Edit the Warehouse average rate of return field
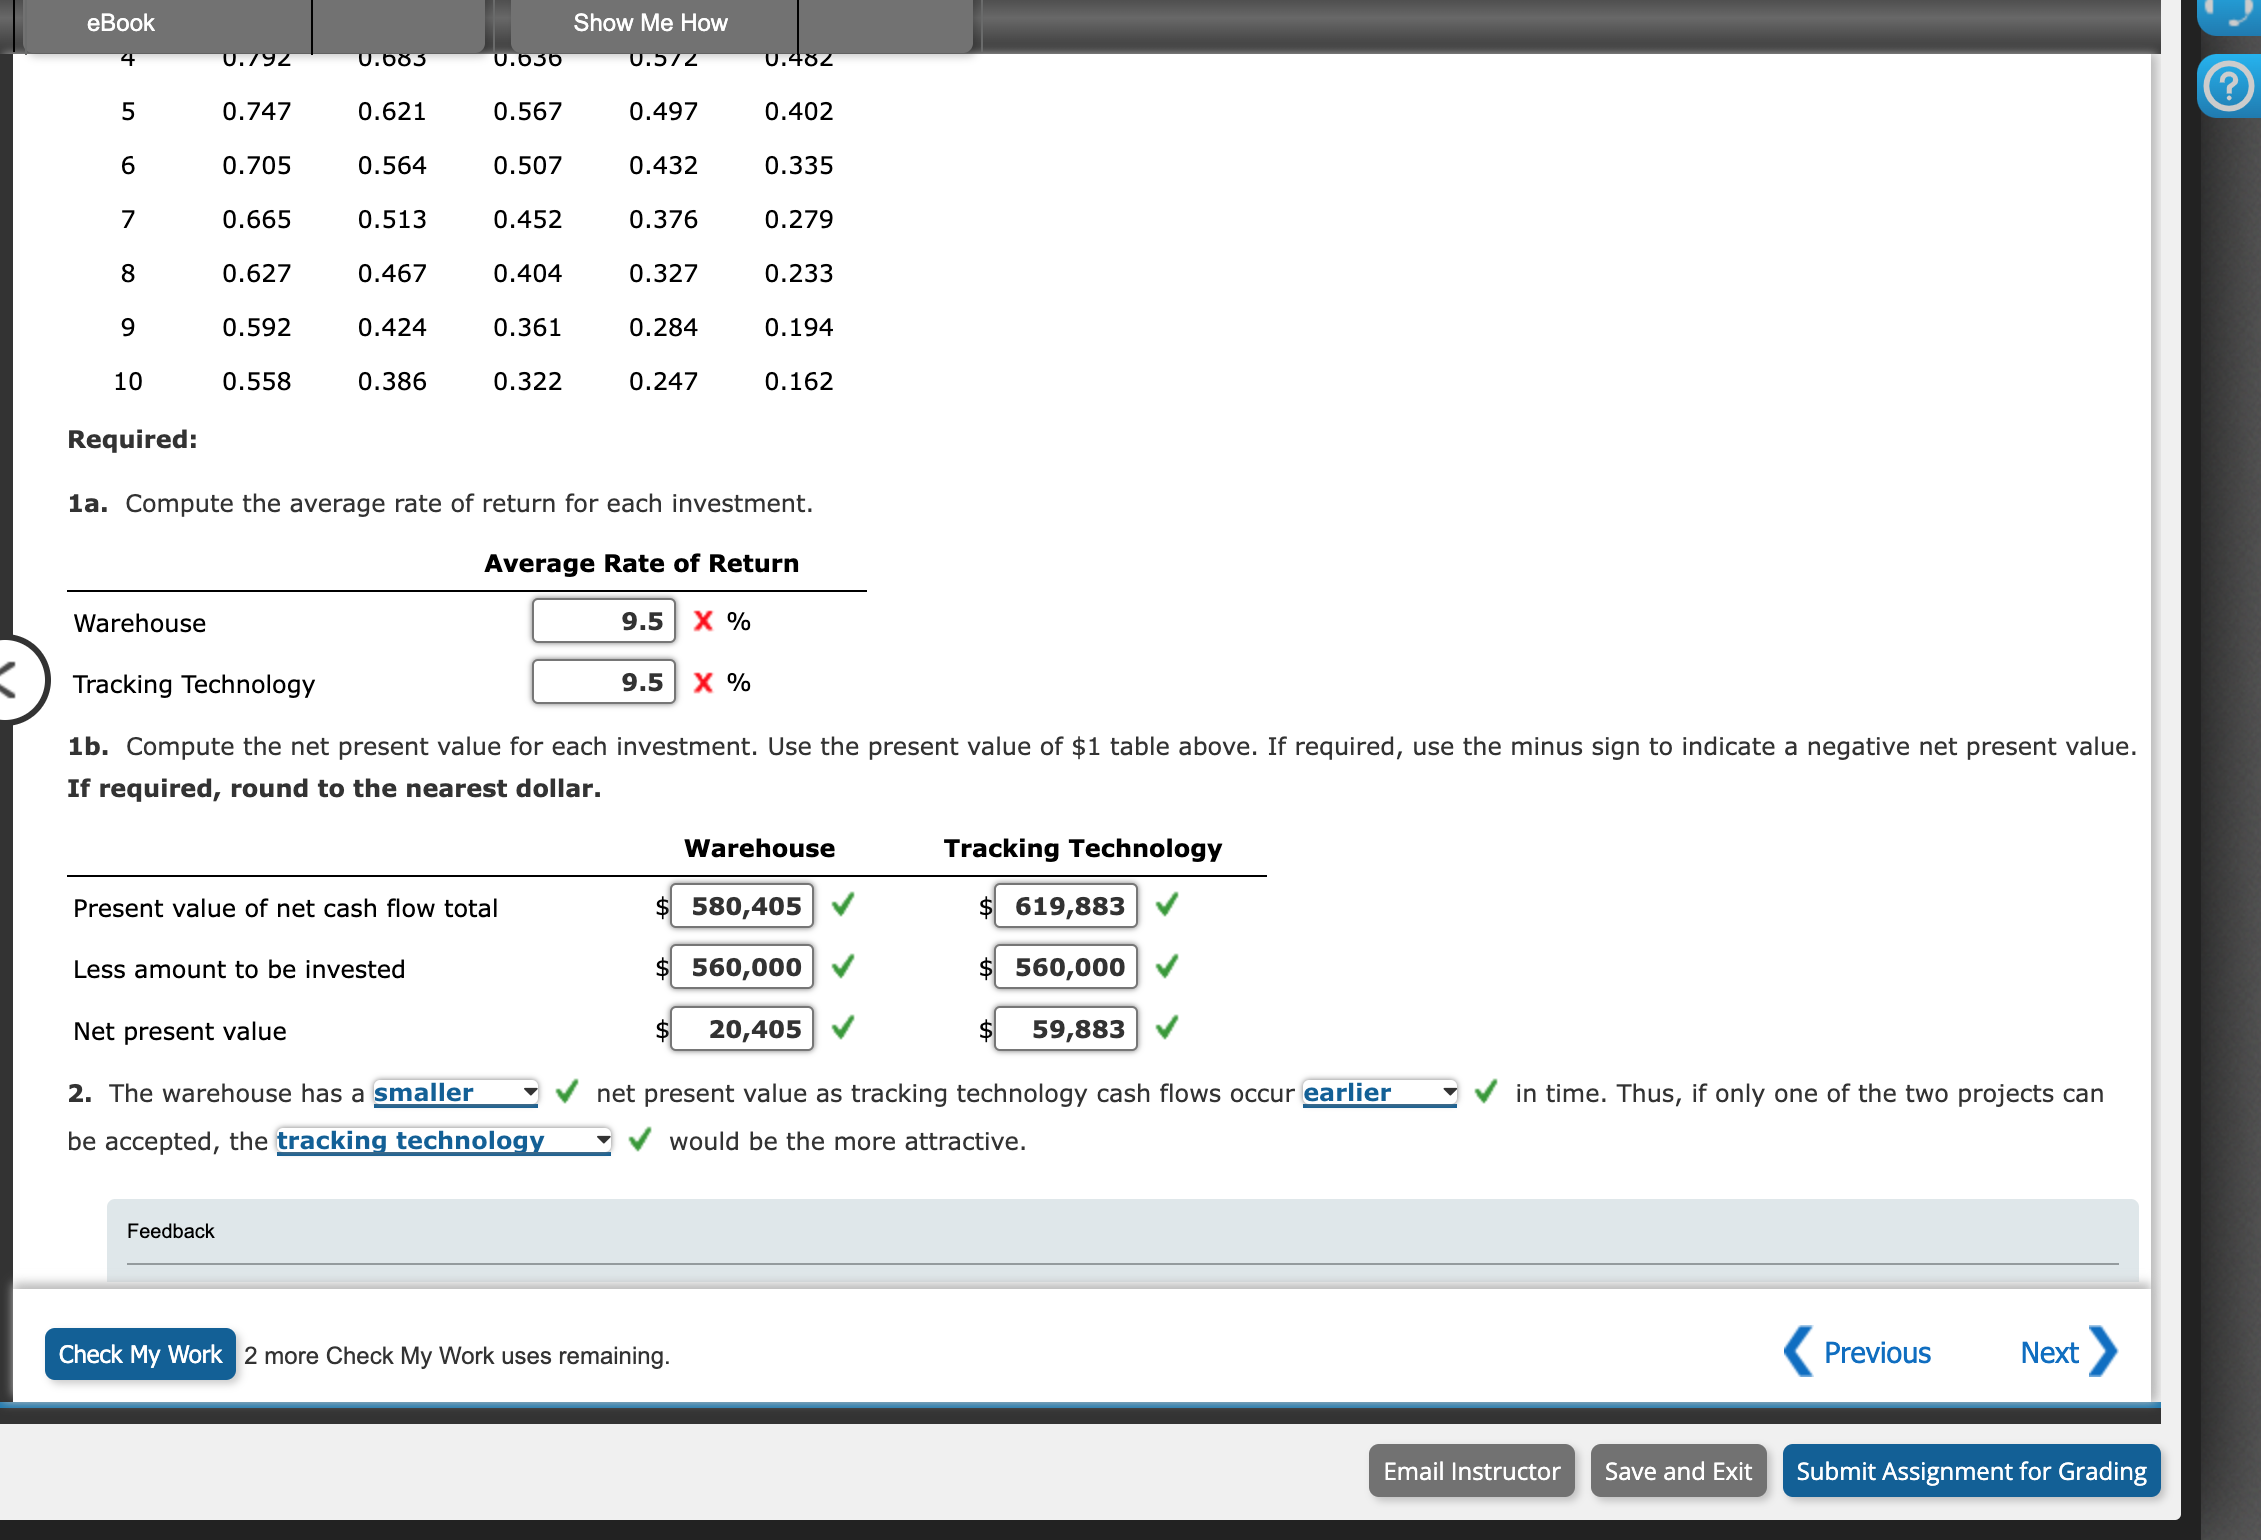This screenshot has height=1540, width=2261. (x=604, y=621)
